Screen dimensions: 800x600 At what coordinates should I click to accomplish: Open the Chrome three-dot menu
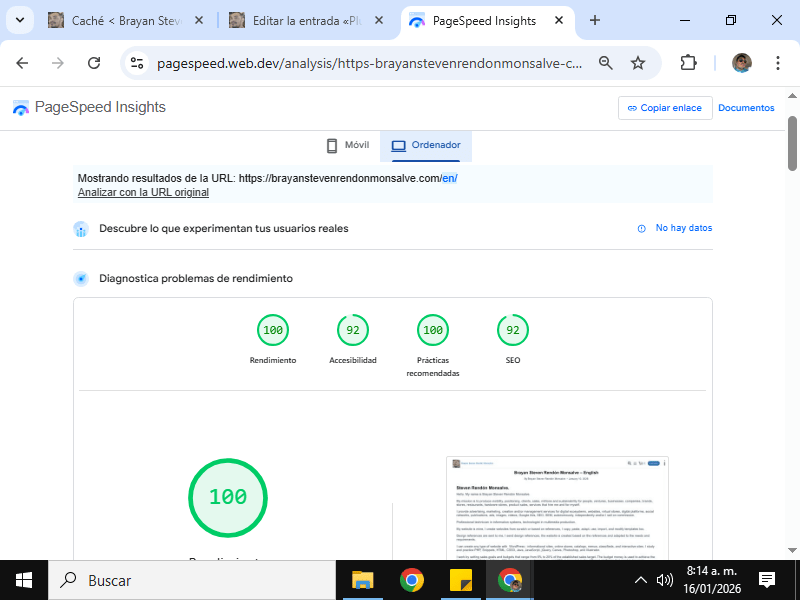pyautogui.click(x=778, y=63)
